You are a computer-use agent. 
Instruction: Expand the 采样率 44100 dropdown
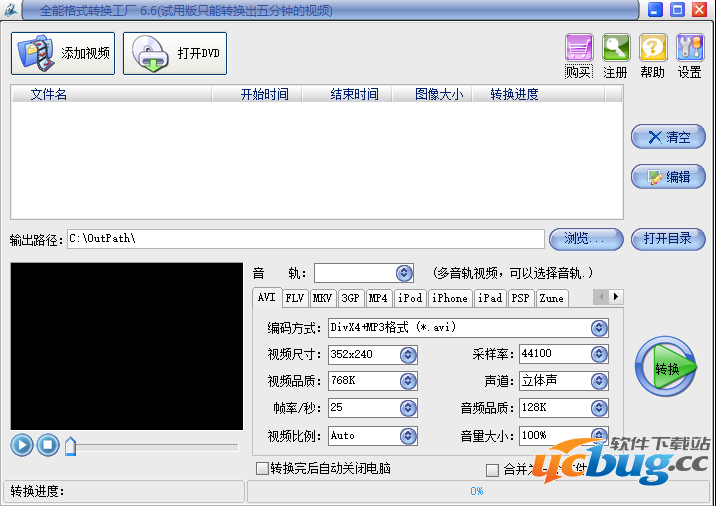(x=599, y=355)
